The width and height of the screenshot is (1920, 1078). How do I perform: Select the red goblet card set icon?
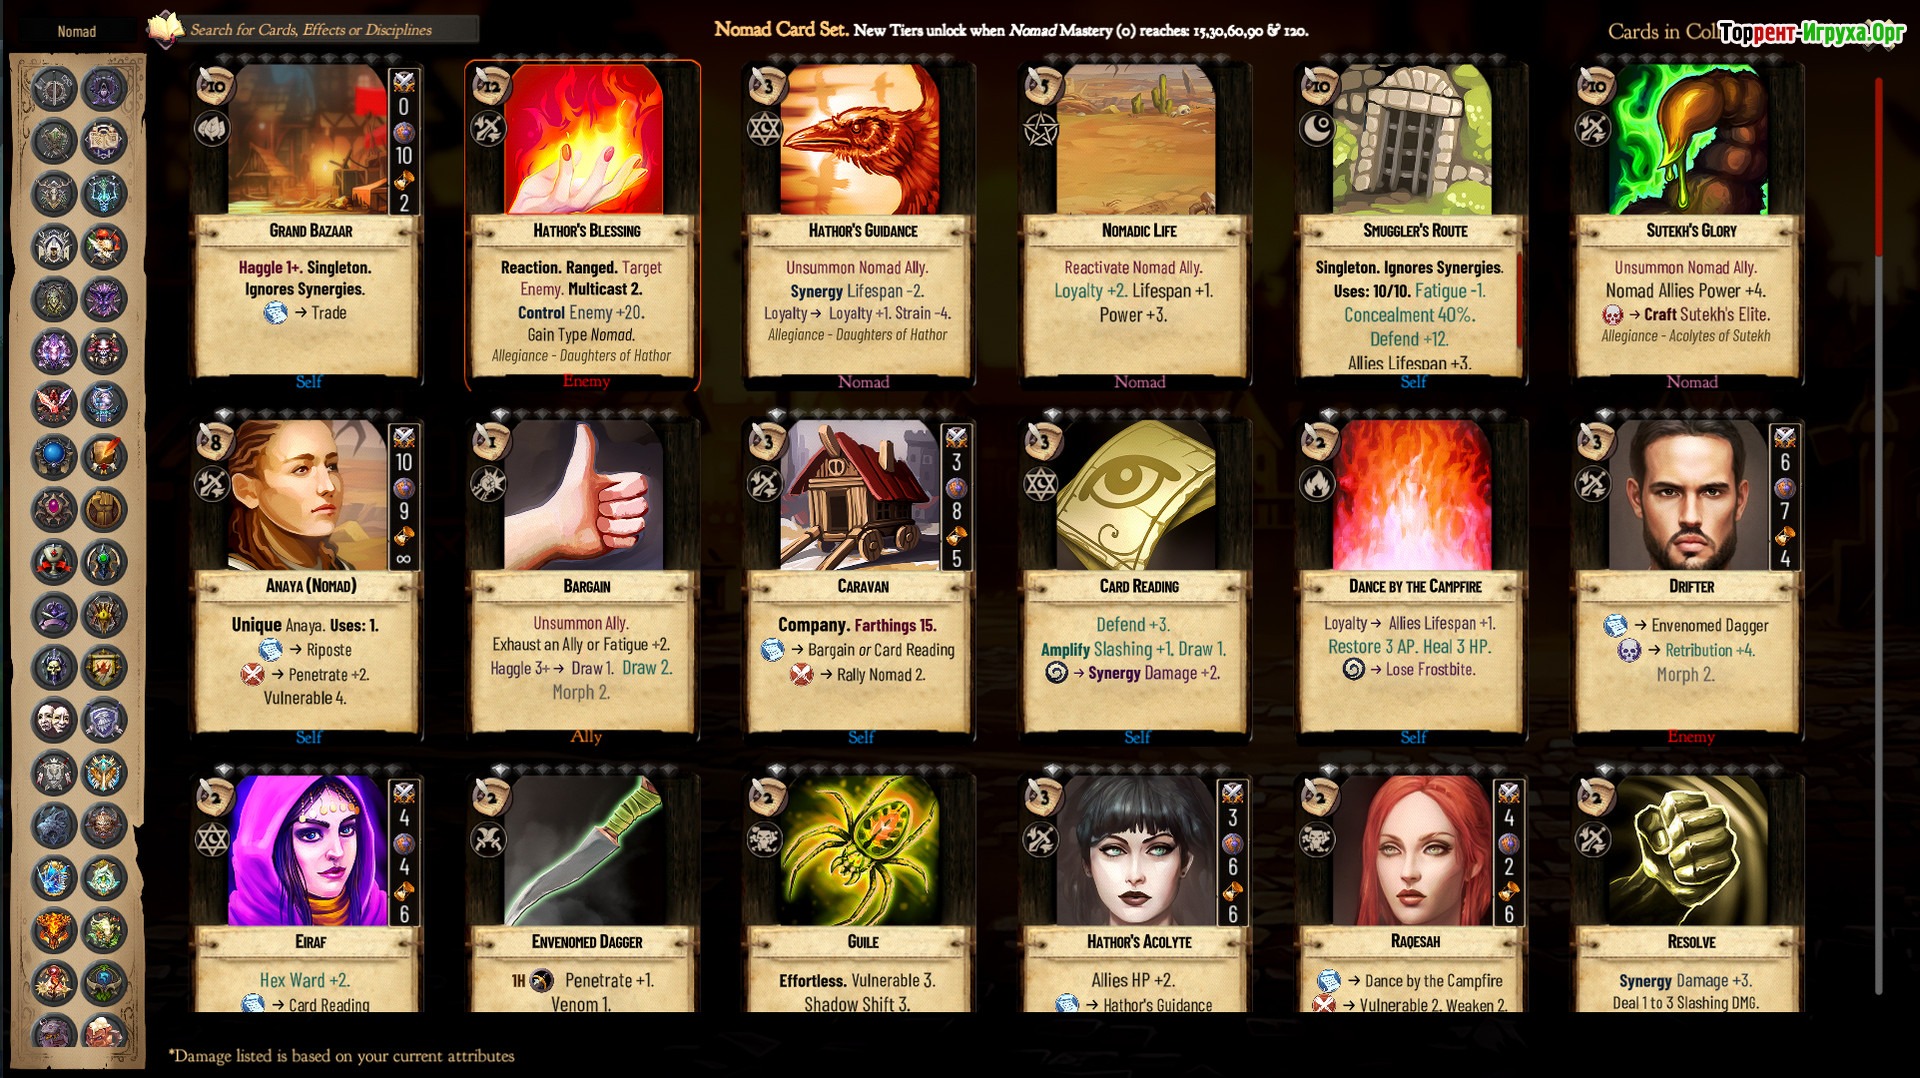click(54, 562)
